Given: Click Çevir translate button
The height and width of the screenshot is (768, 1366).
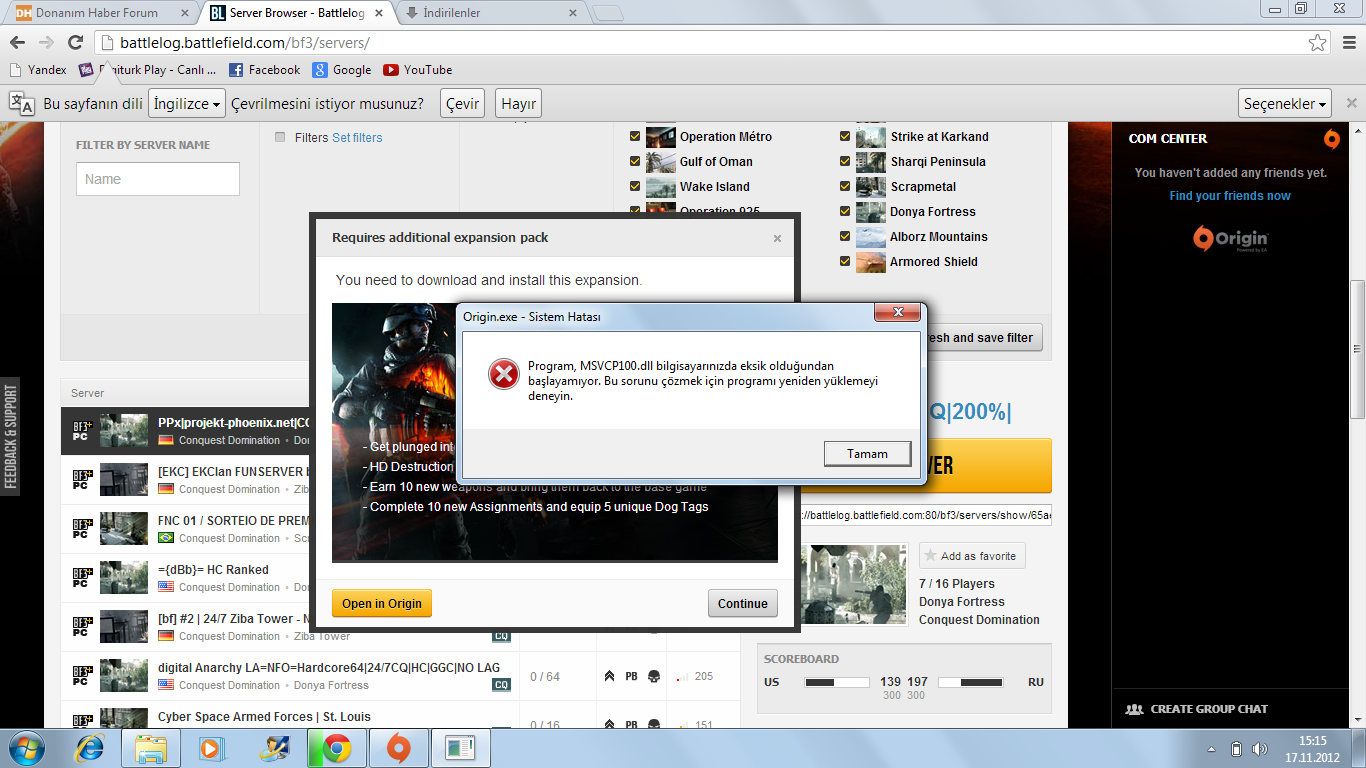Looking at the screenshot, I should [x=462, y=104].
